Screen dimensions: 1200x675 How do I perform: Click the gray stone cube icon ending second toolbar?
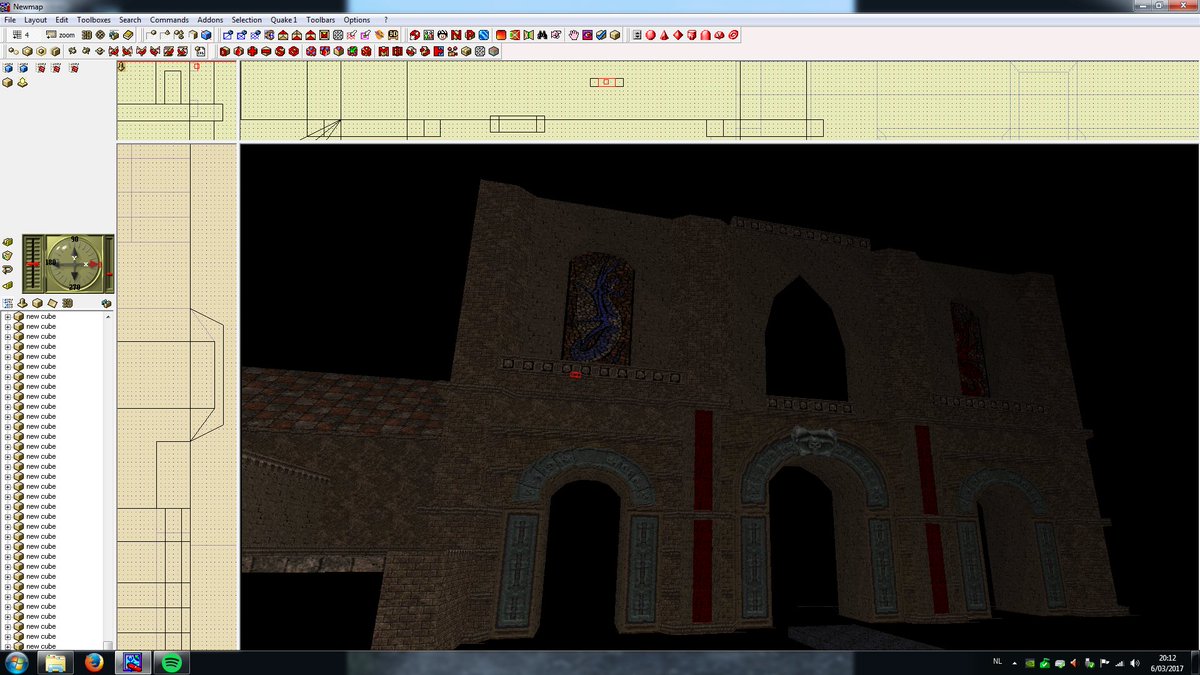[494, 51]
